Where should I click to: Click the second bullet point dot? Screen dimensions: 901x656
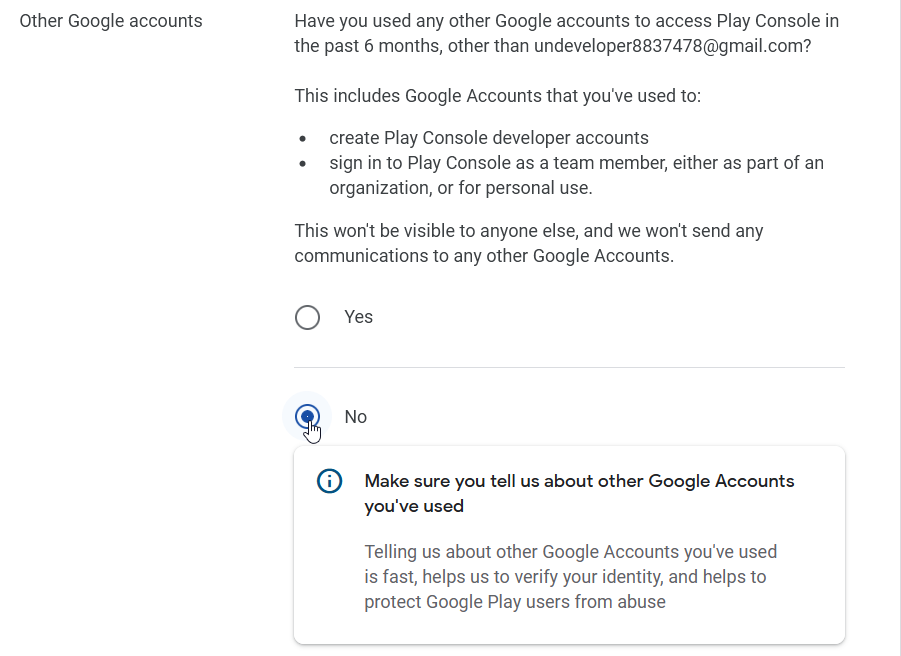point(303,164)
